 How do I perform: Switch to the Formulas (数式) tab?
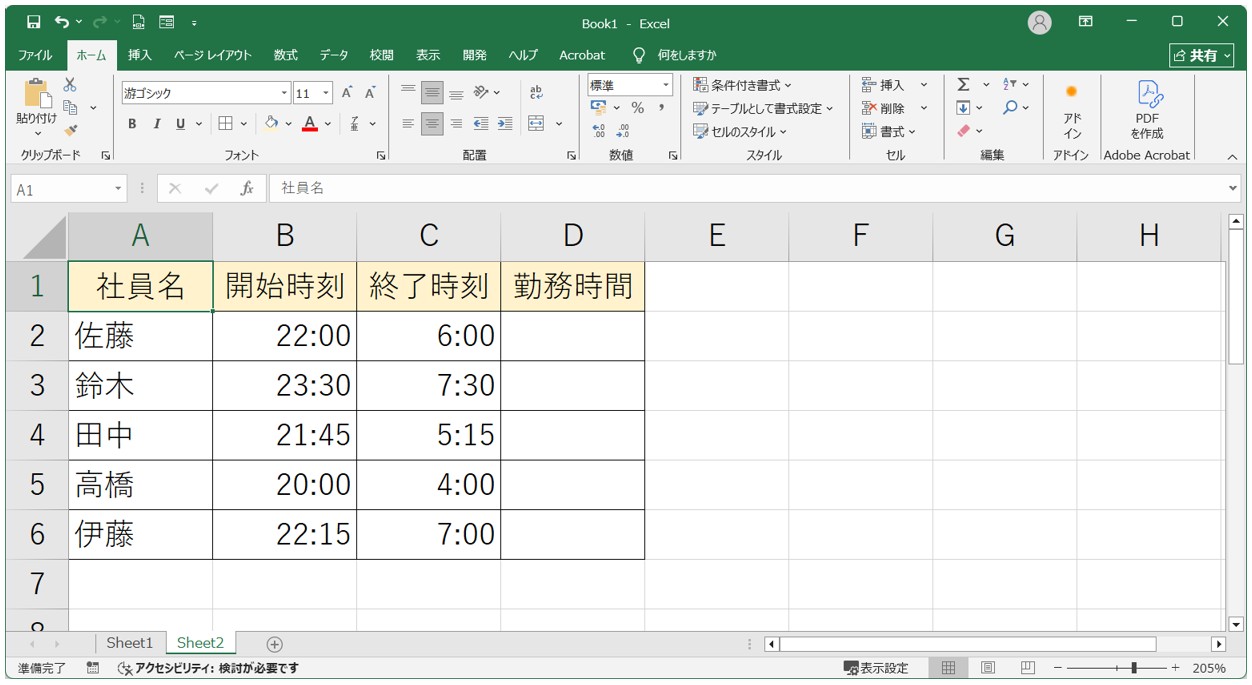point(286,55)
